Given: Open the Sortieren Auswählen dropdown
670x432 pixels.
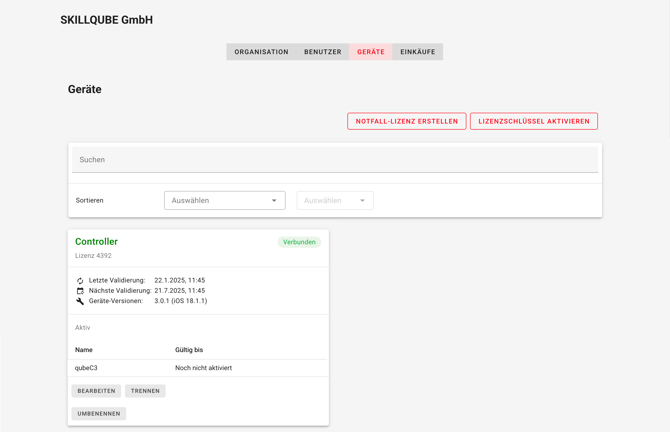Looking at the screenshot, I should tap(224, 200).
